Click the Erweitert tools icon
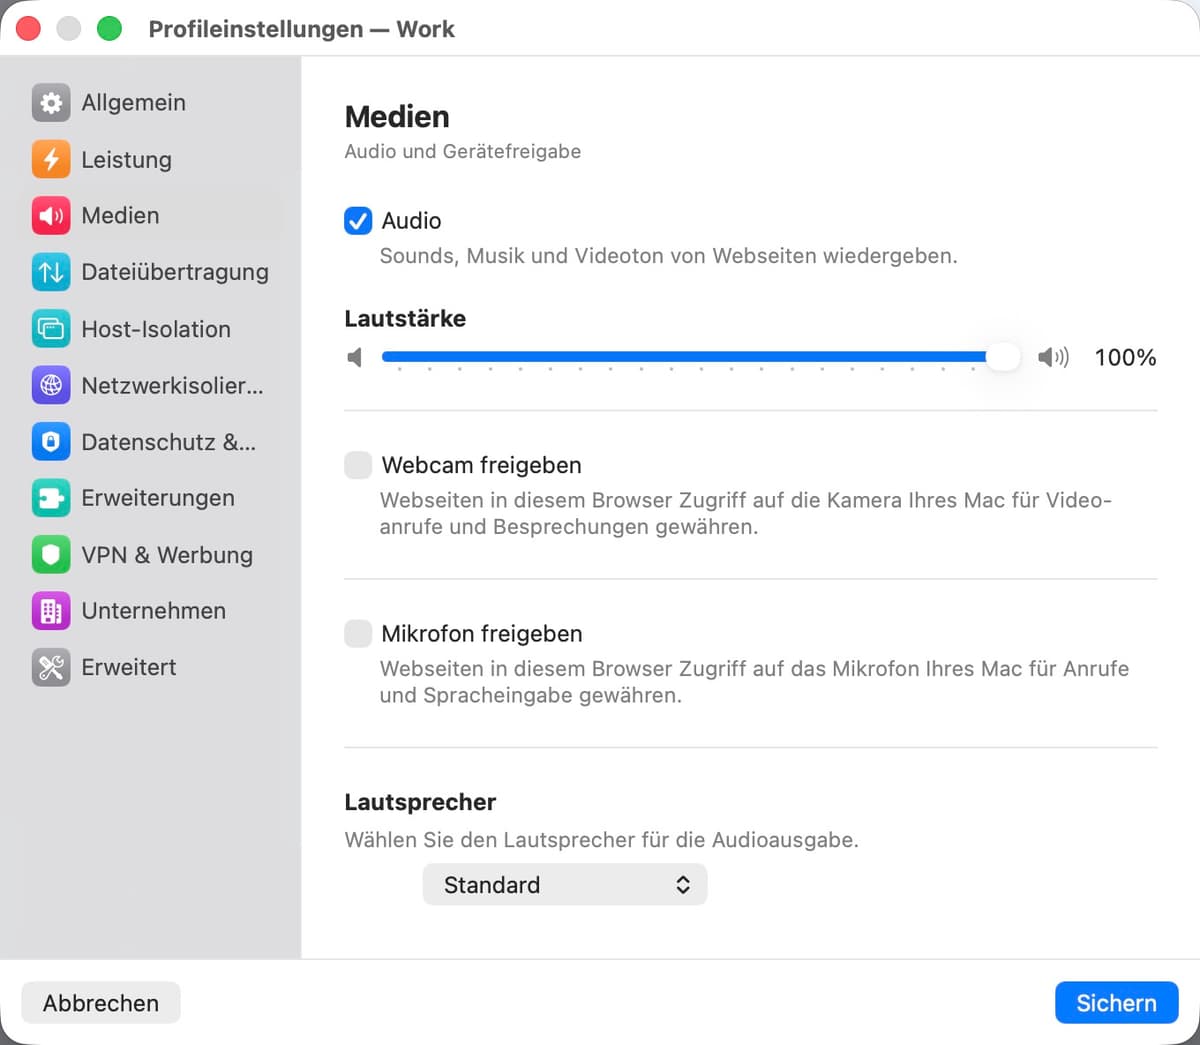The width and height of the screenshot is (1200, 1045). click(x=51, y=667)
